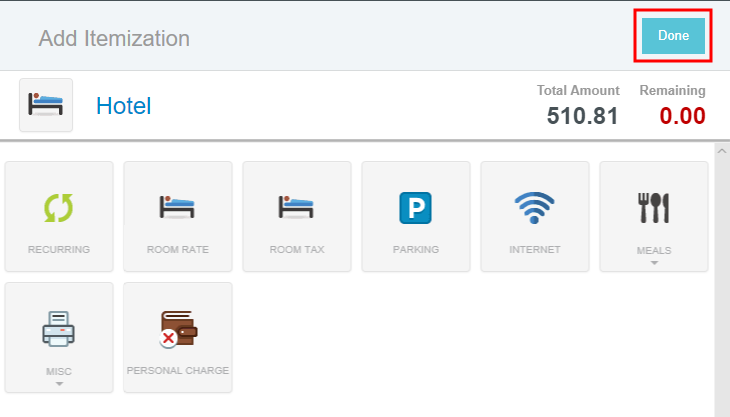730x417 pixels.
Task: Click the scrollbar up arrow
Action: 720,152
